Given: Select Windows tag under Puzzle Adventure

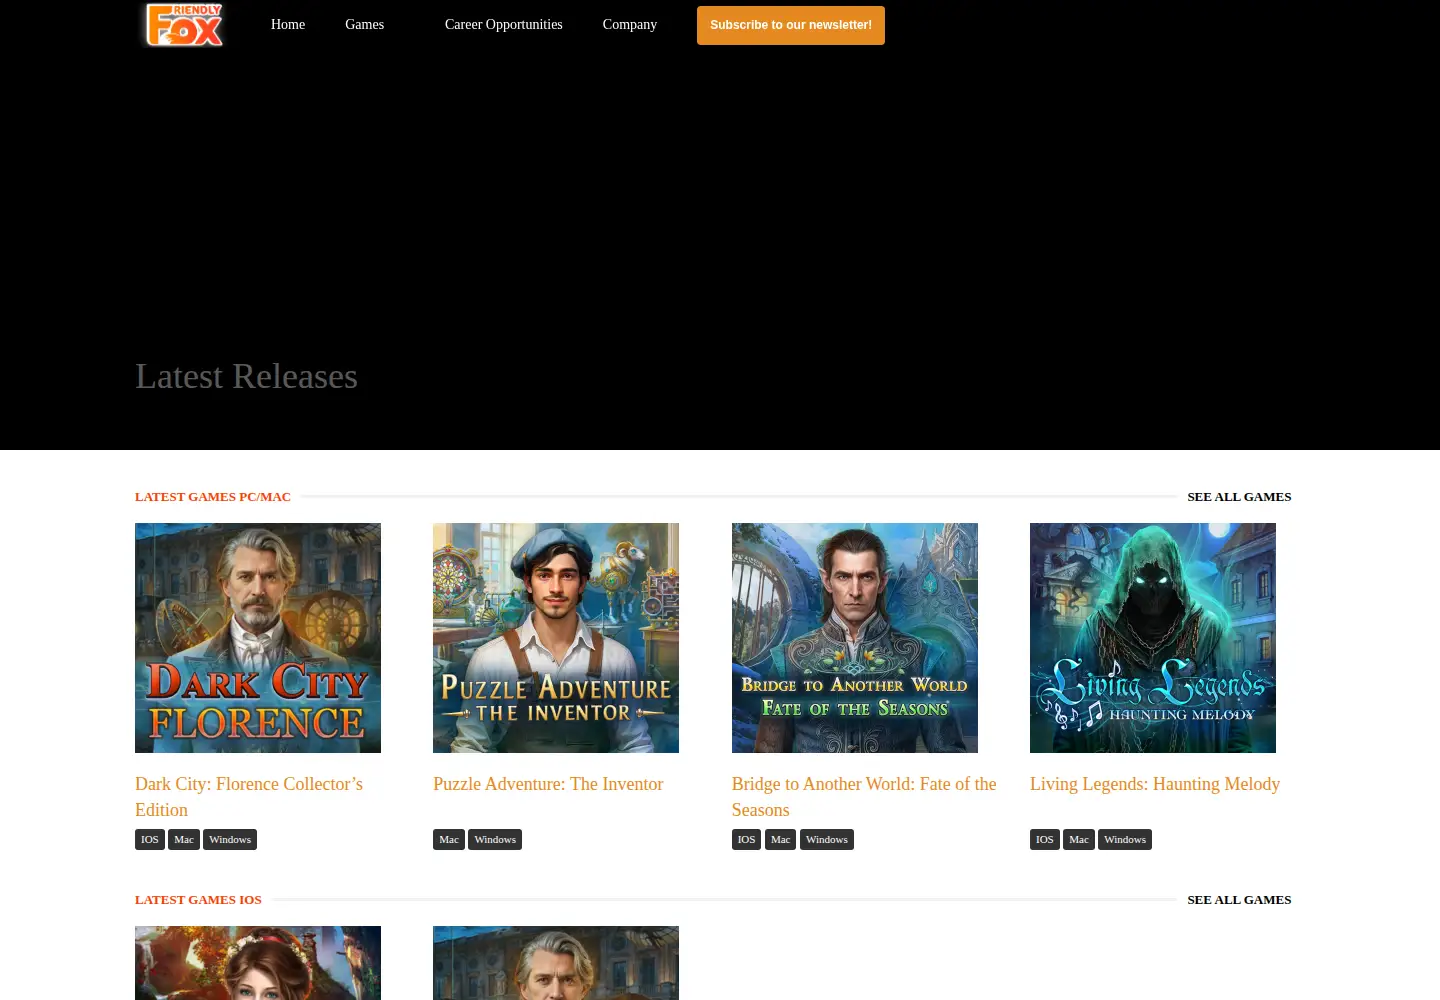Looking at the screenshot, I should (x=495, y=839).
